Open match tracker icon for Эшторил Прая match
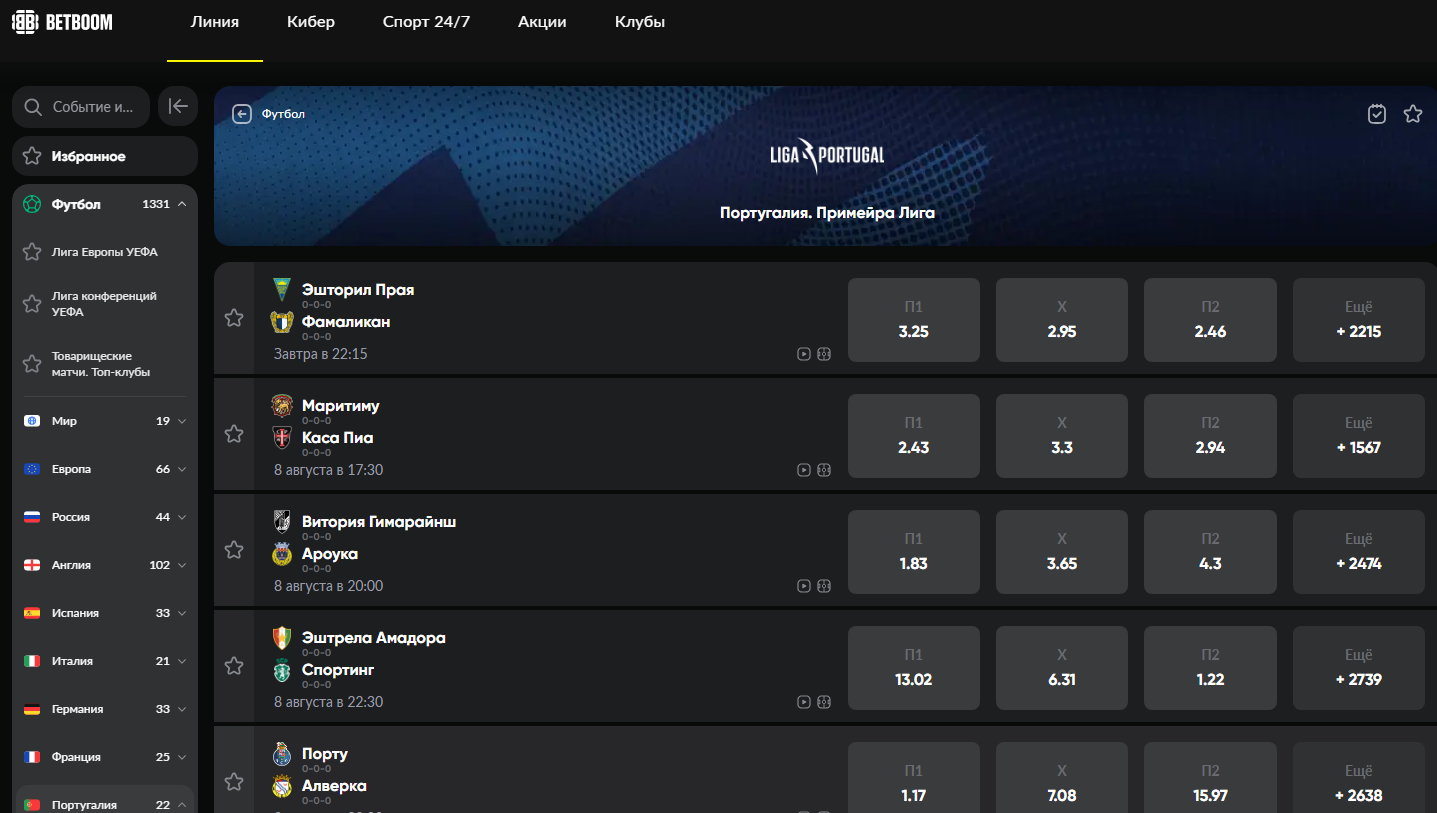The width and height of the screenshot is (1437, 813). 824,354
